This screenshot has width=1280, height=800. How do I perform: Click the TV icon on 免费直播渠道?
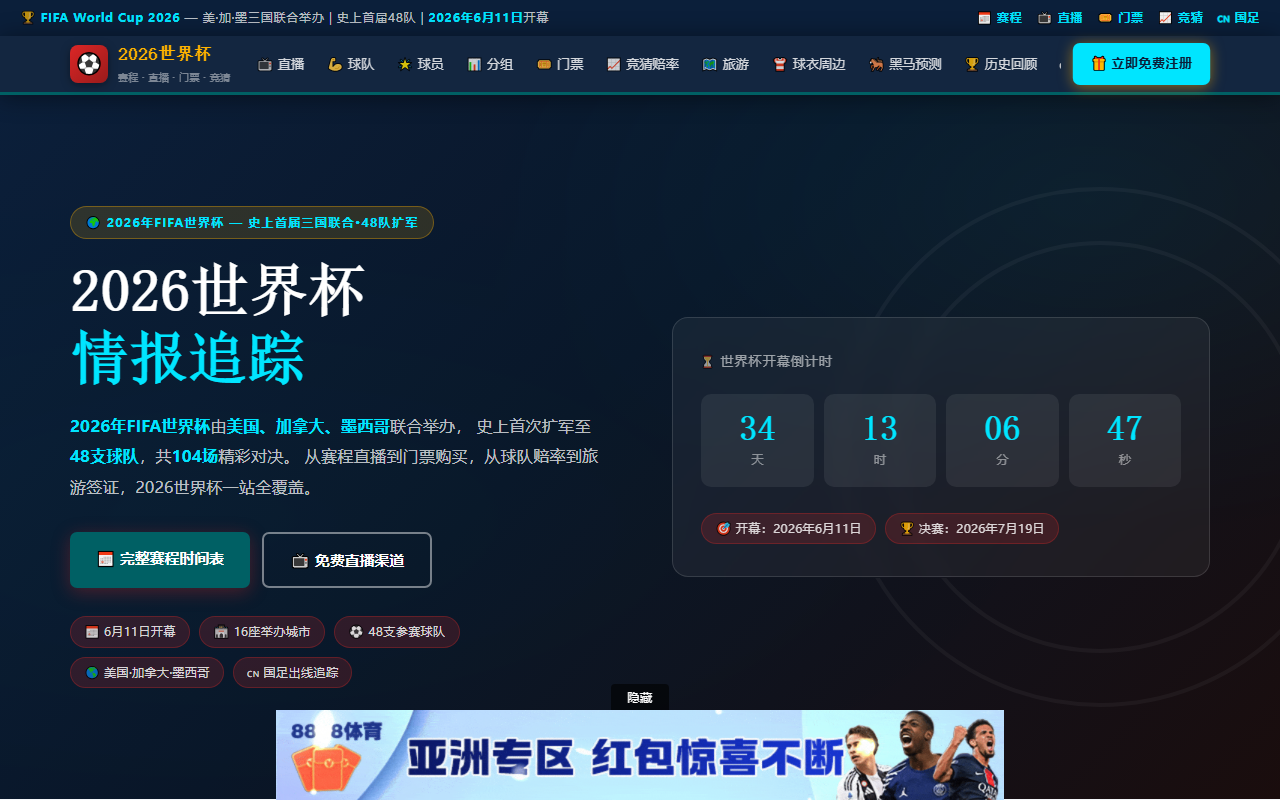(300, 561)
